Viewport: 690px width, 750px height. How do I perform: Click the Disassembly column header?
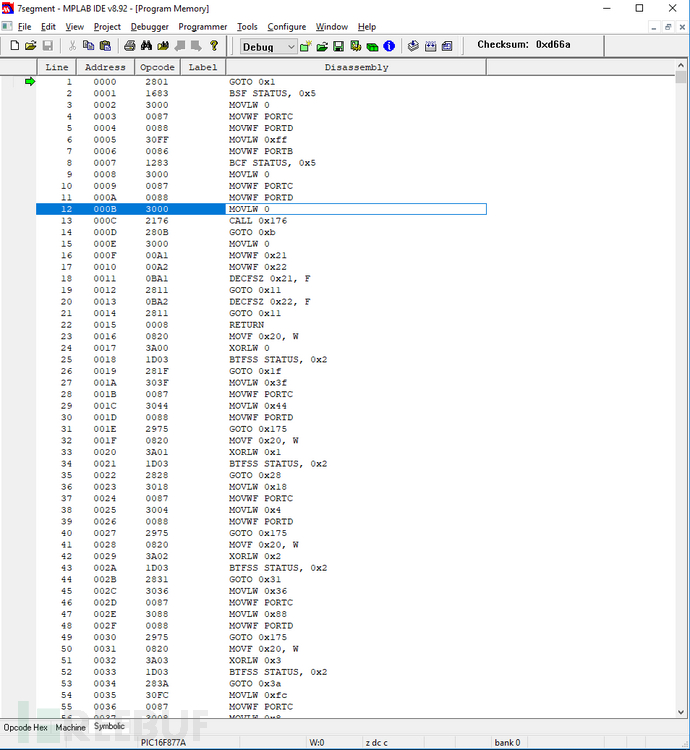click(x=356, y=67)
